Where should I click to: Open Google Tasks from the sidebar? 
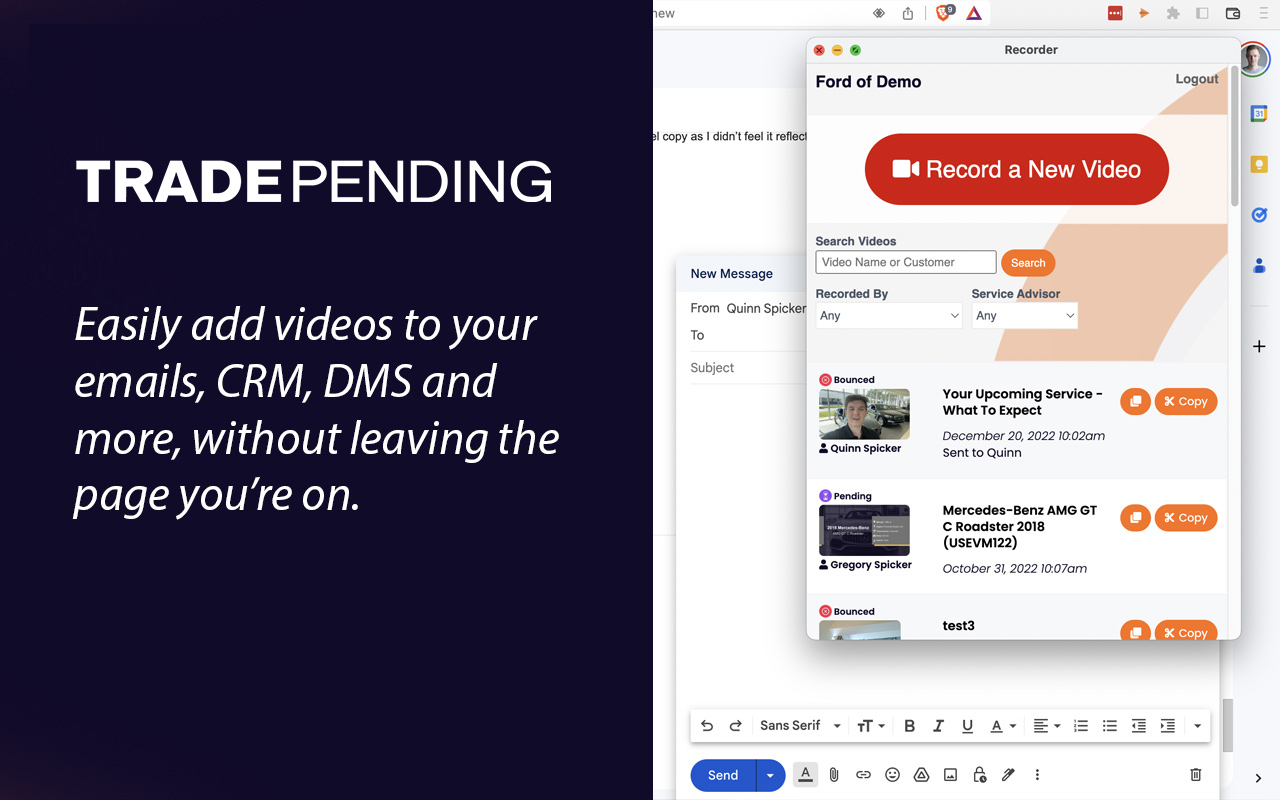click(x=1258, y=214)
